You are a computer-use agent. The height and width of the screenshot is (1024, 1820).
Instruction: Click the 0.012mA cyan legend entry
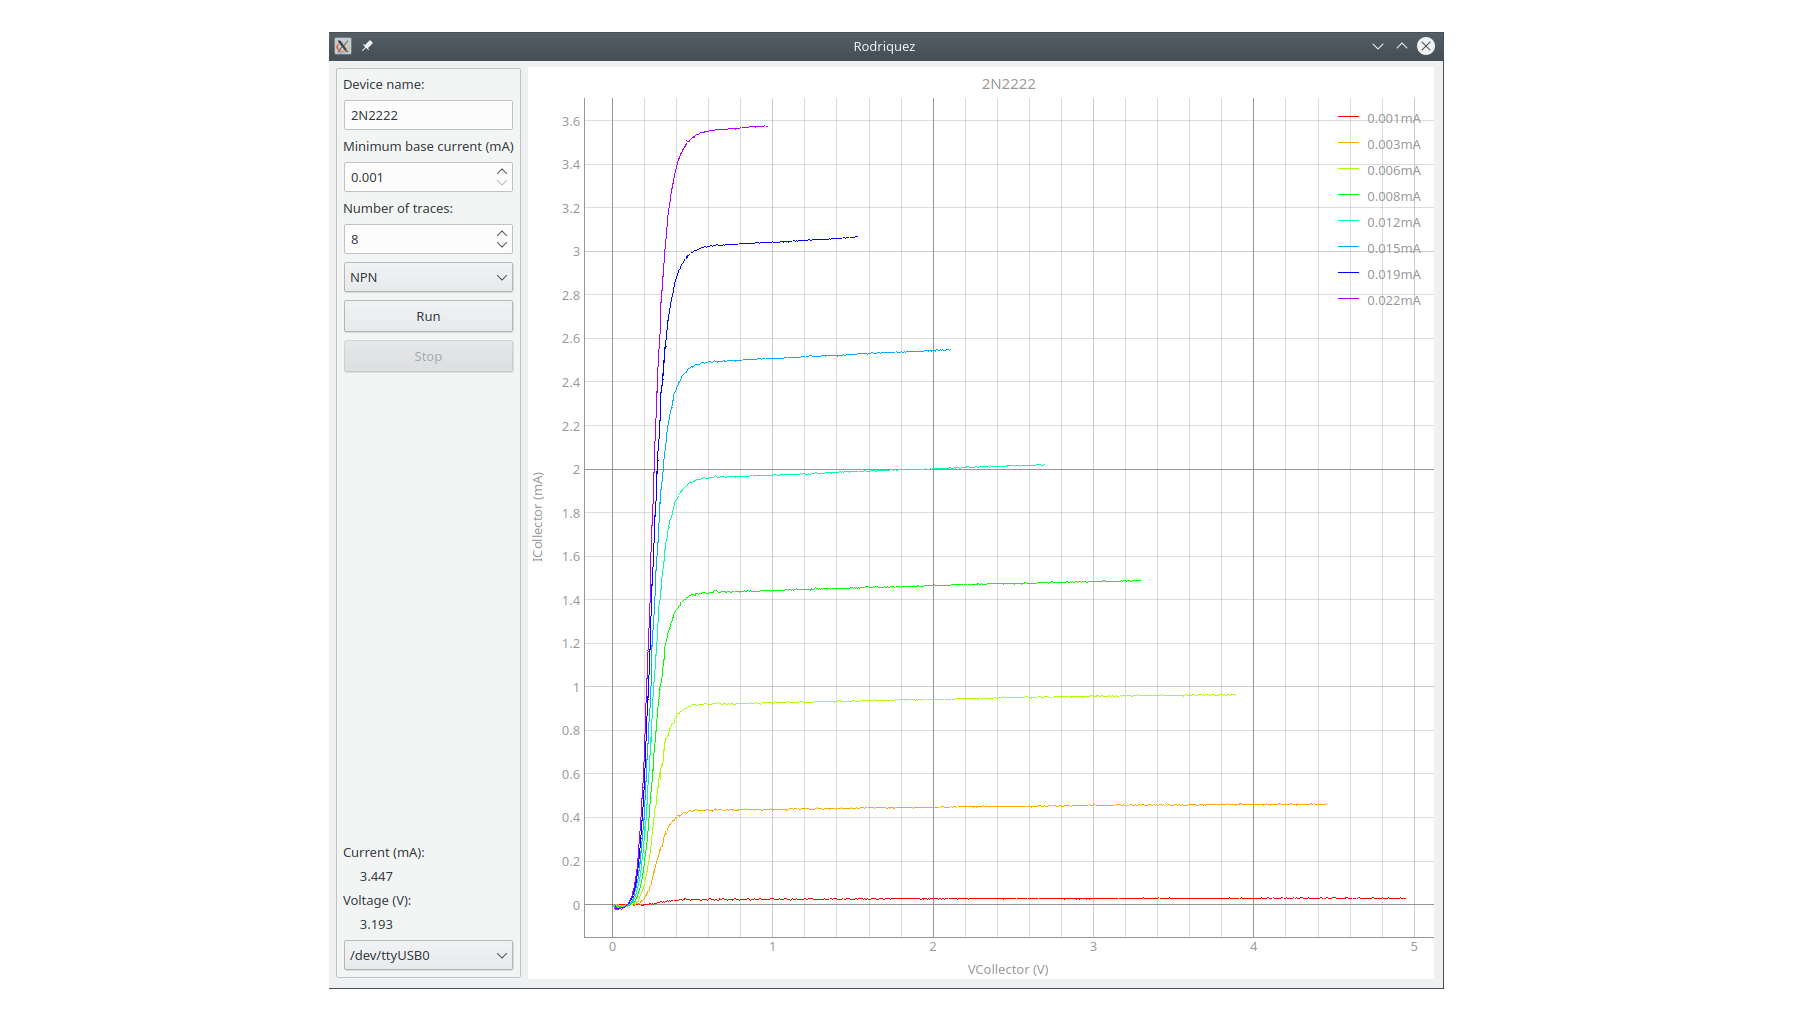(x=1392, y=222)
